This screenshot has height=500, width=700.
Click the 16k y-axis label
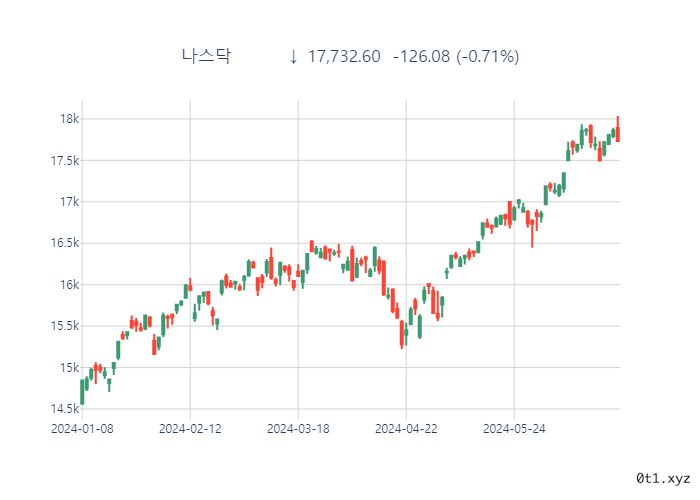[70, 284]
